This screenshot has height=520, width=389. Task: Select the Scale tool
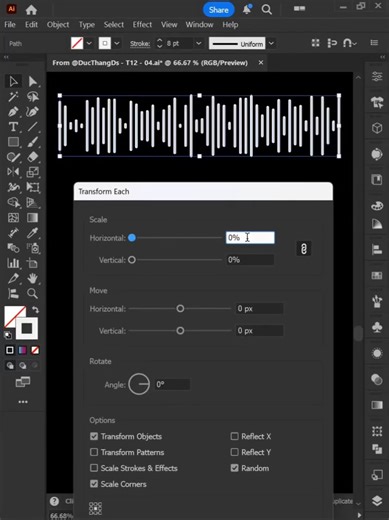[x=32, y=172]
